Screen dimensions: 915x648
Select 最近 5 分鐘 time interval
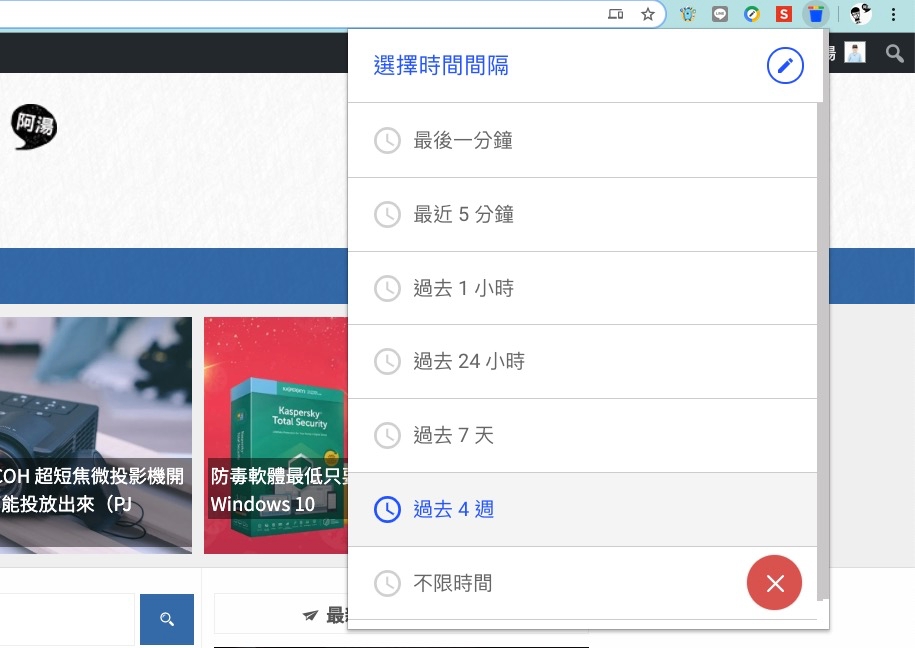[x=582, y=214]
